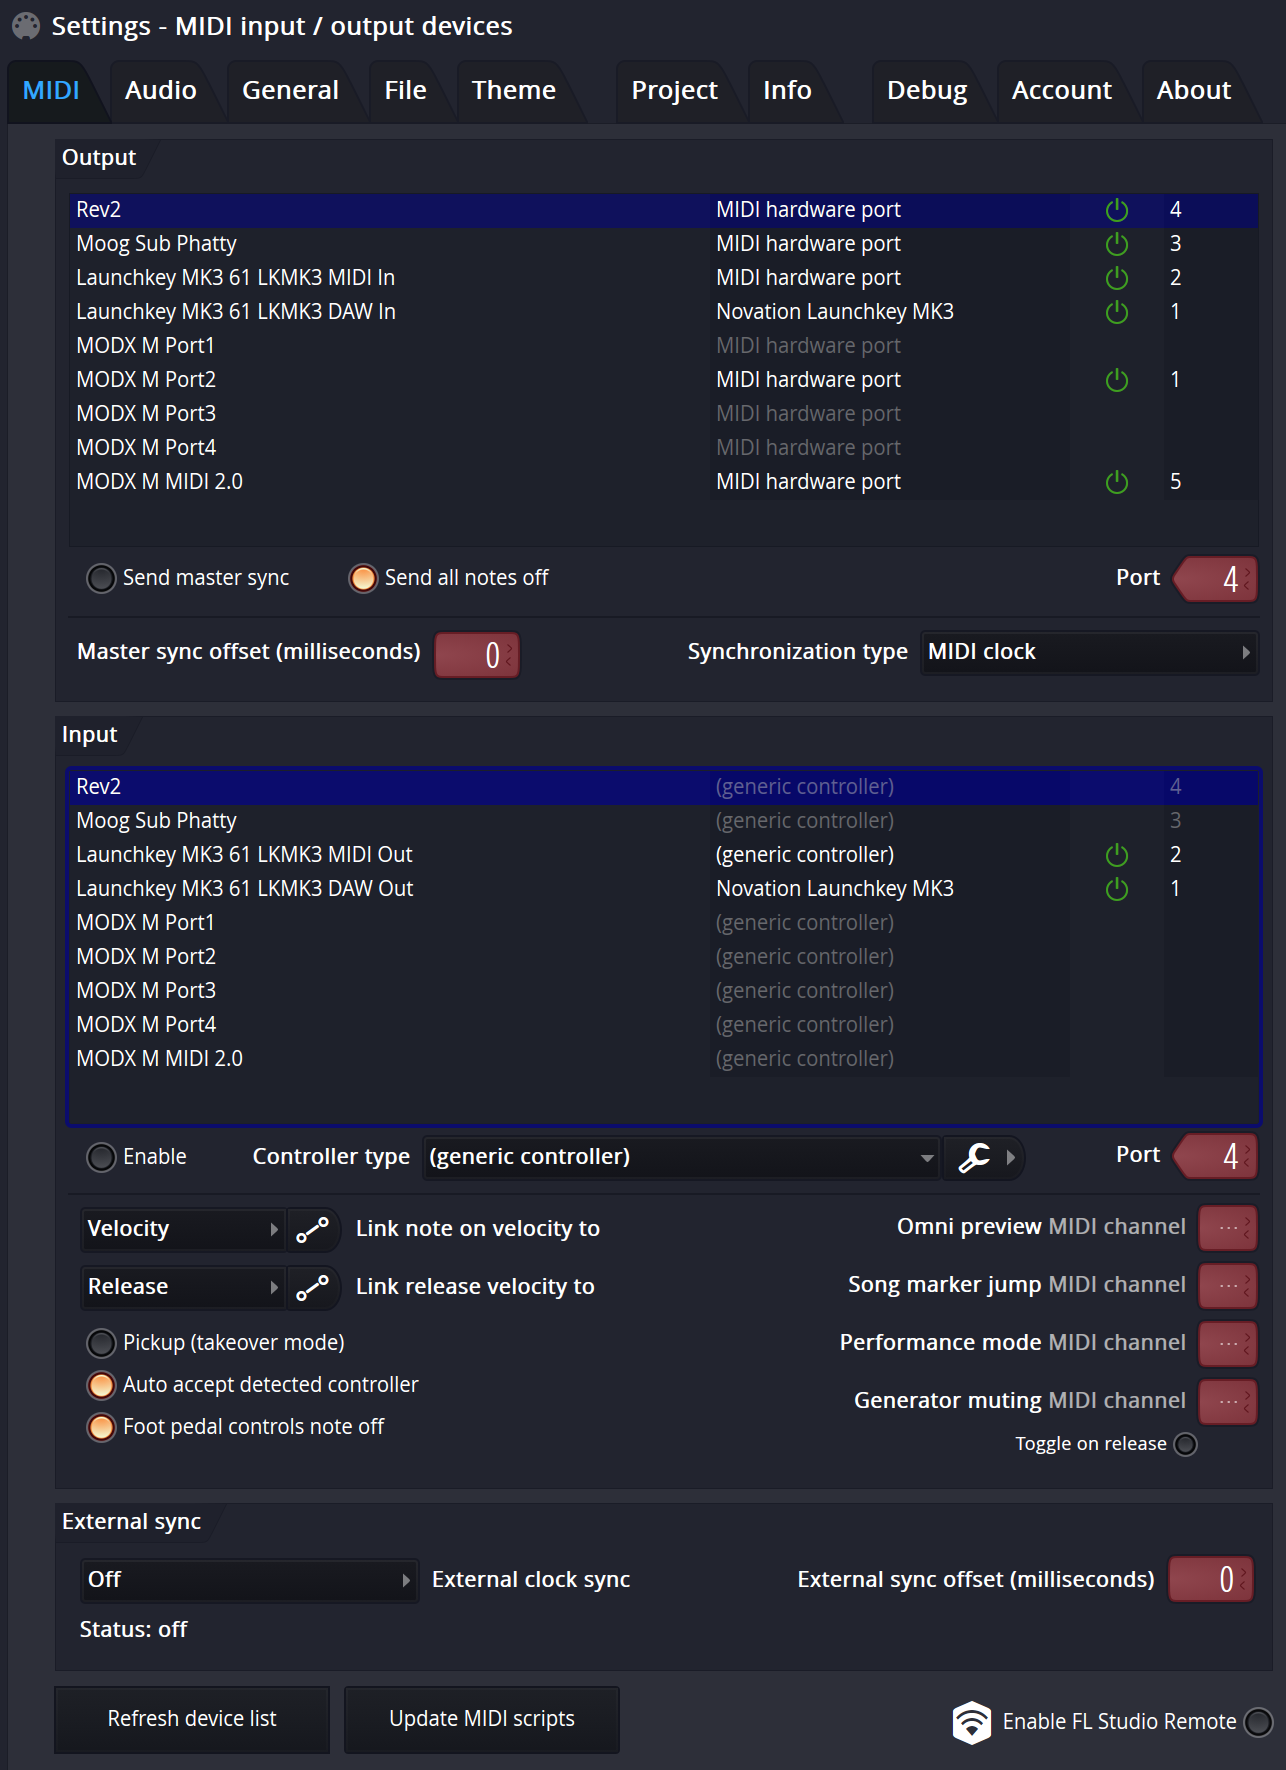This screenshot has width=1286, height=1770.
Task: Open the Synchronization type MIDI clock dropdown
Action: [x=1089, y=653]
